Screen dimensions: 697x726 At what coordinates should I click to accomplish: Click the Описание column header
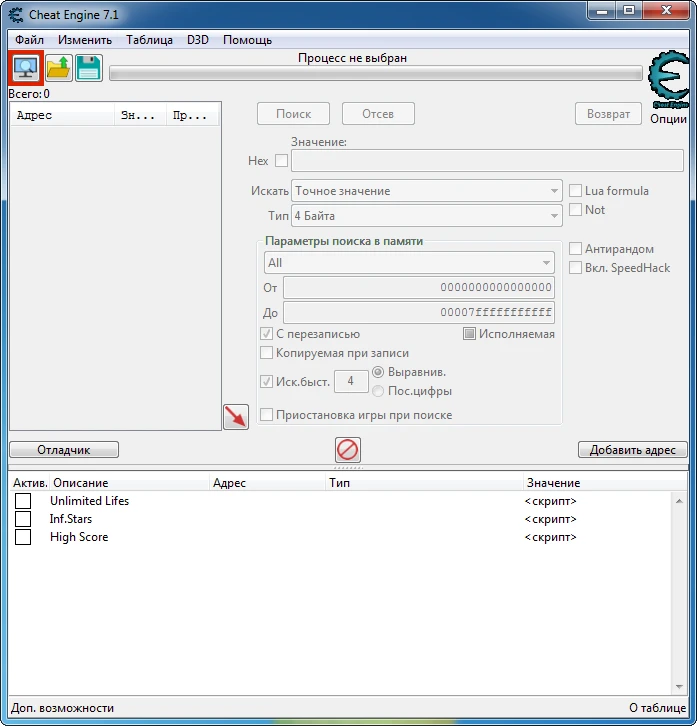tap(130, 483)
